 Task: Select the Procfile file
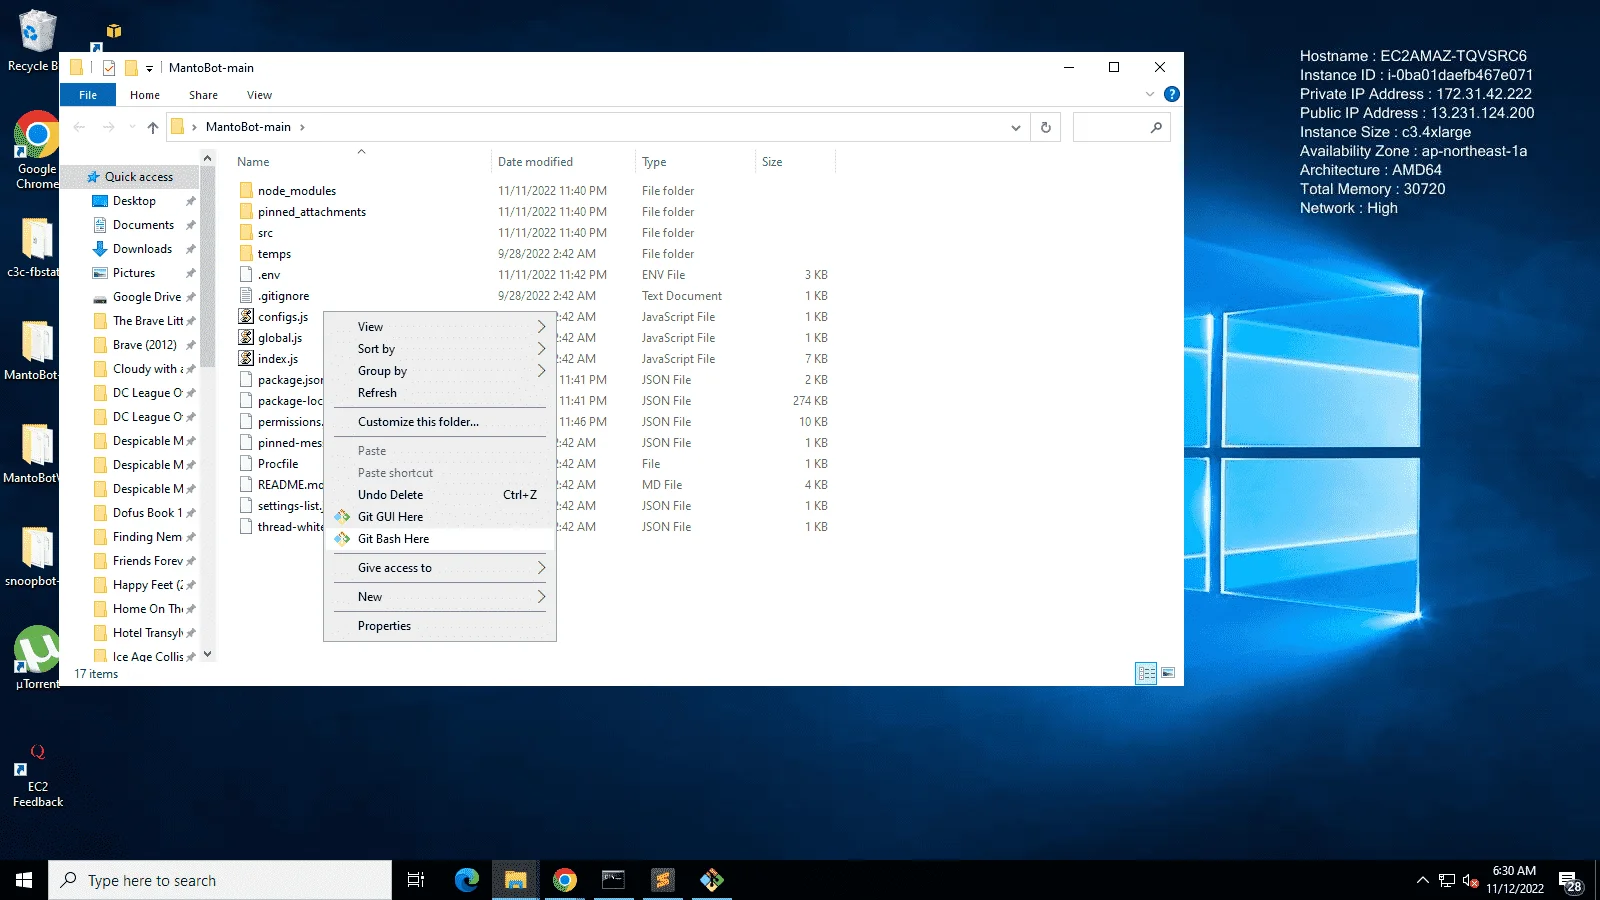click(x=278, y=464)
